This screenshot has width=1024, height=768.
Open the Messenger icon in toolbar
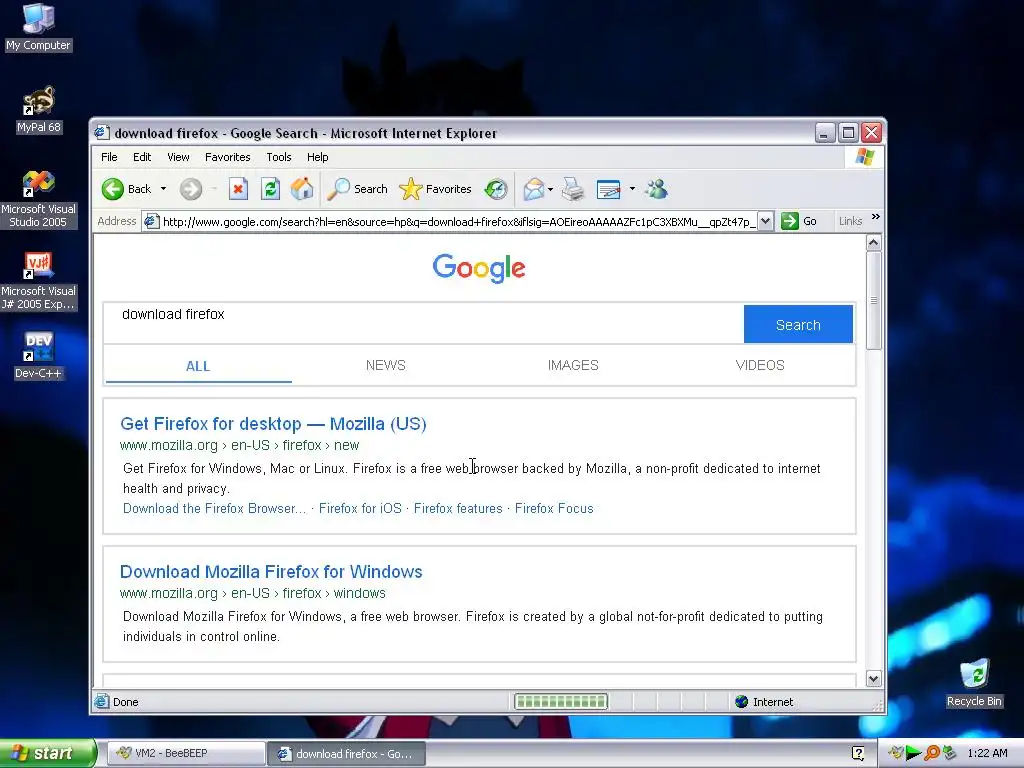[656, 189]
